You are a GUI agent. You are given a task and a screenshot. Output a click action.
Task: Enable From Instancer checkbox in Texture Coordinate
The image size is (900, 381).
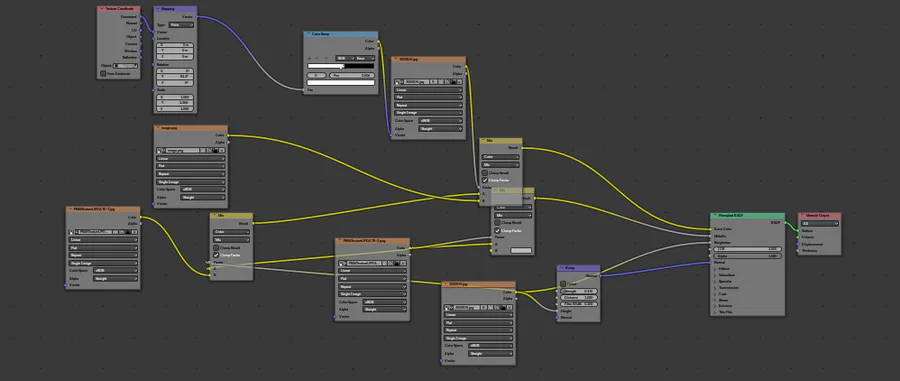103,73
